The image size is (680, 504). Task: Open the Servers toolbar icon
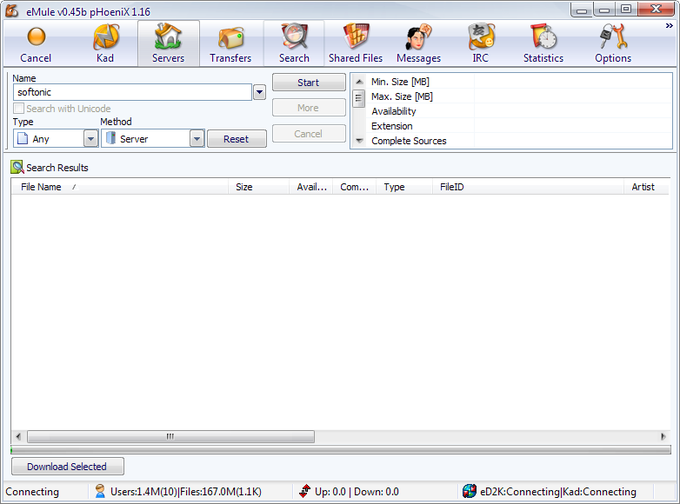[x=168, y=44]
